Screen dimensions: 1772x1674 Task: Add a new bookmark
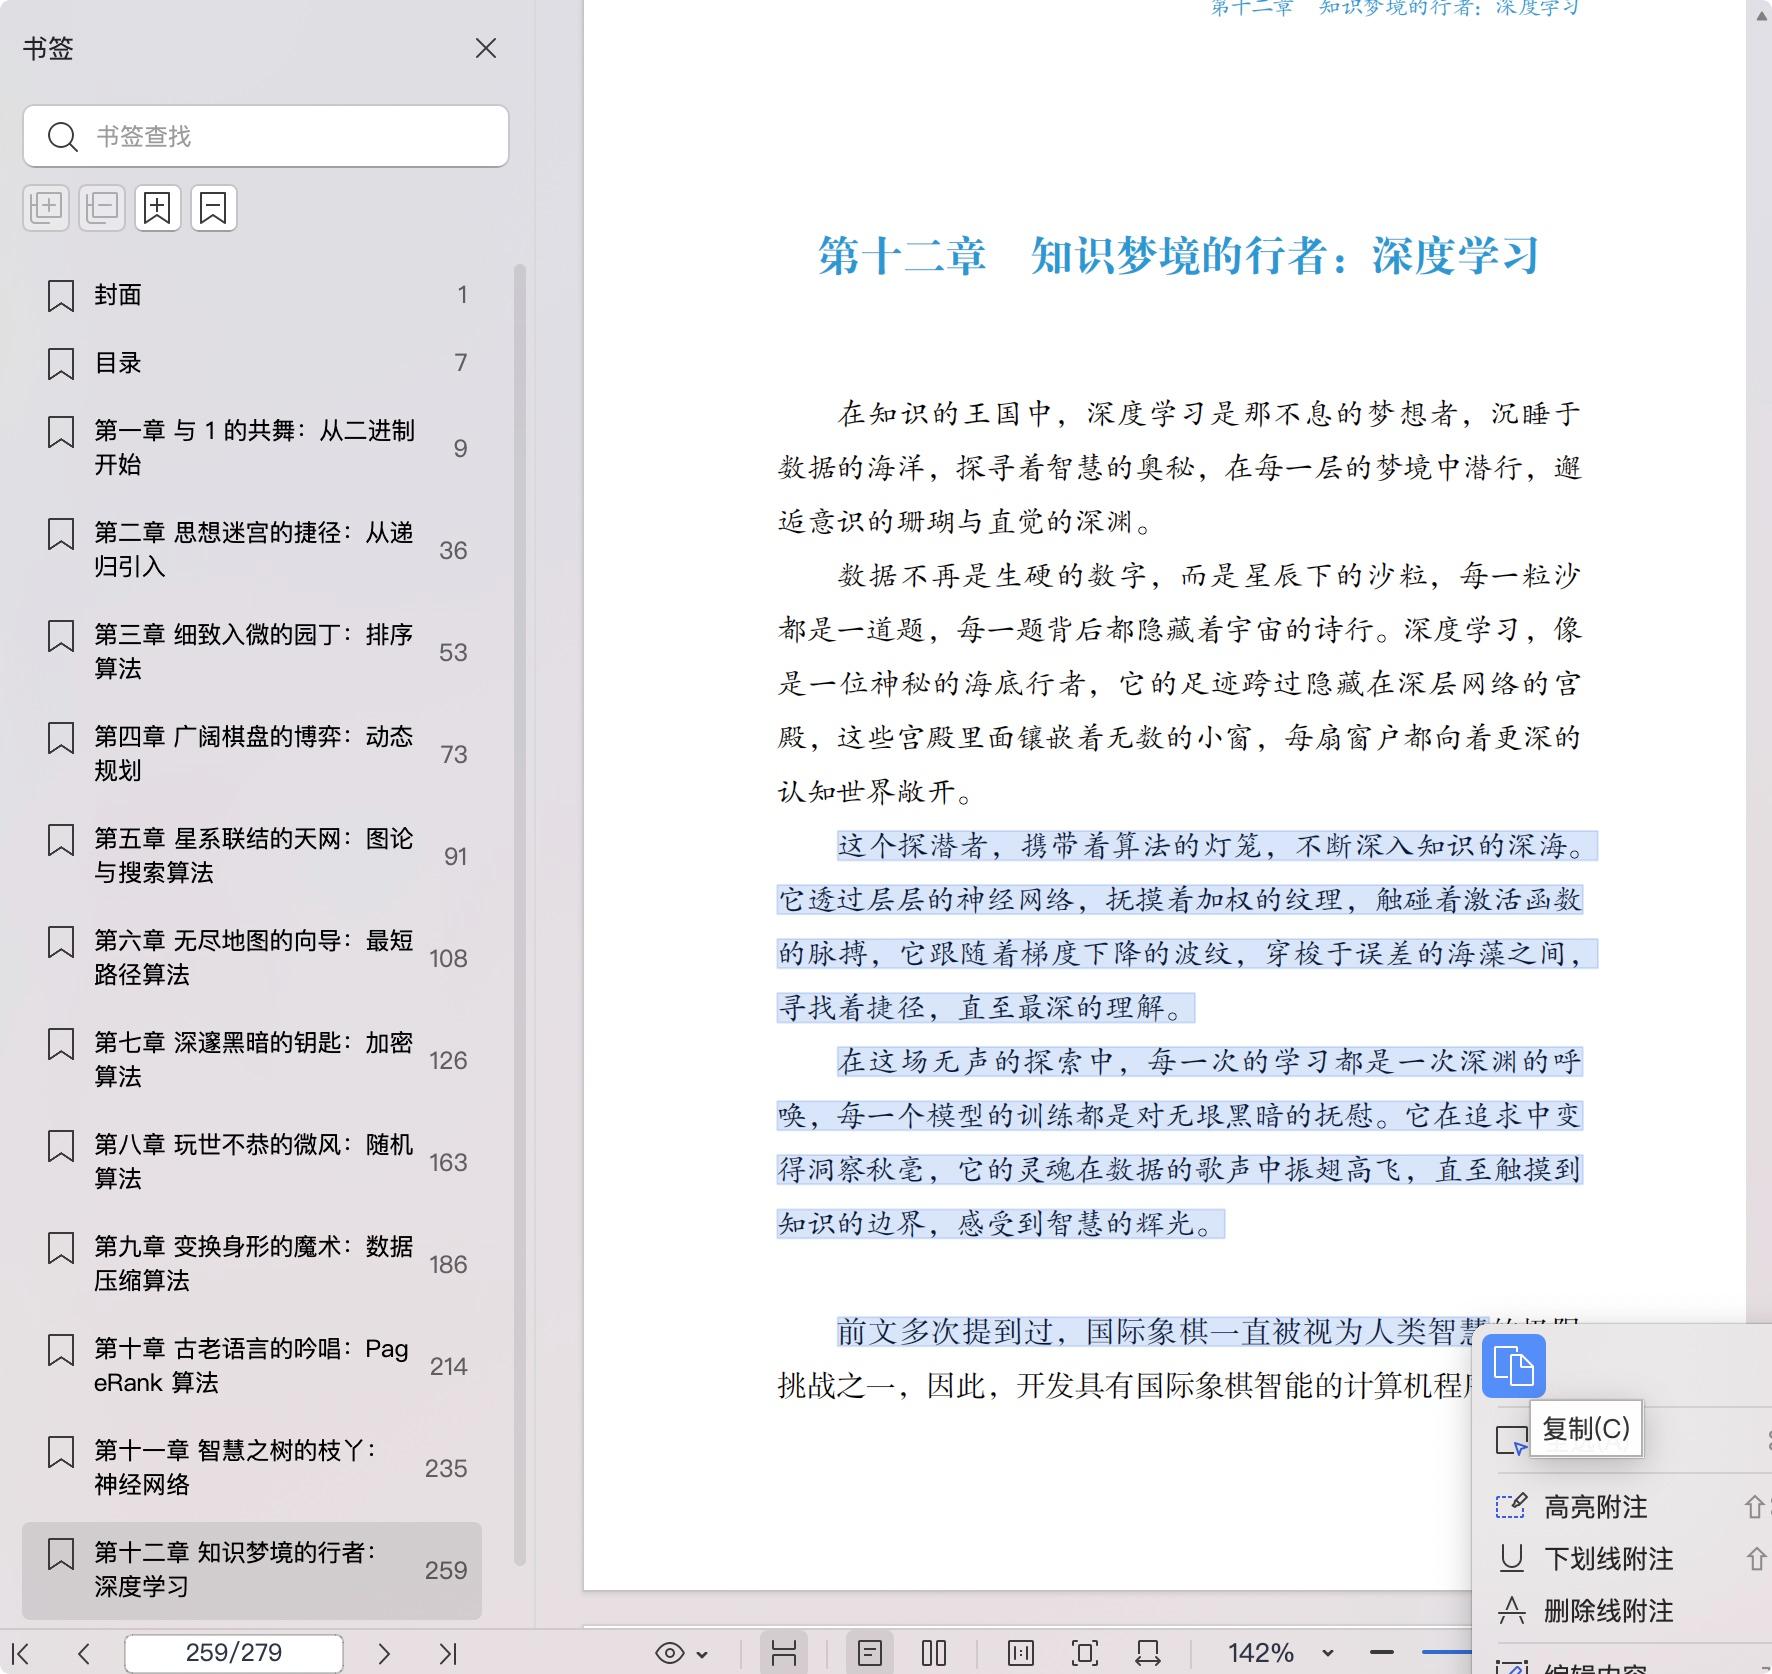(157, 208)
